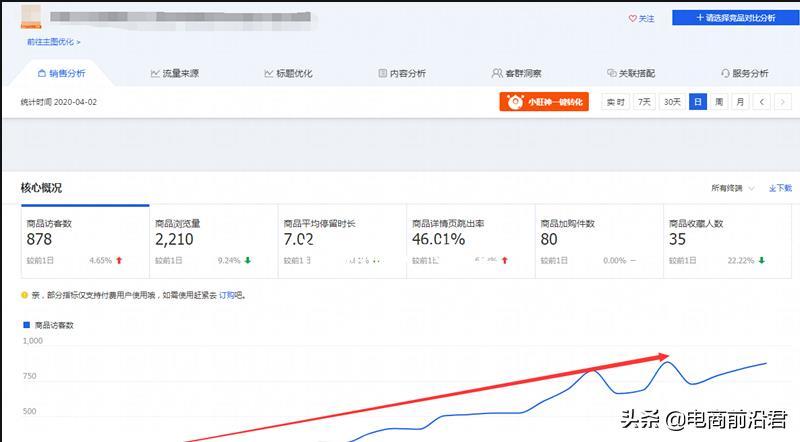
Task: Open the 客群洞察 tab
Action: pyautogui.click(x=516, y=73)
